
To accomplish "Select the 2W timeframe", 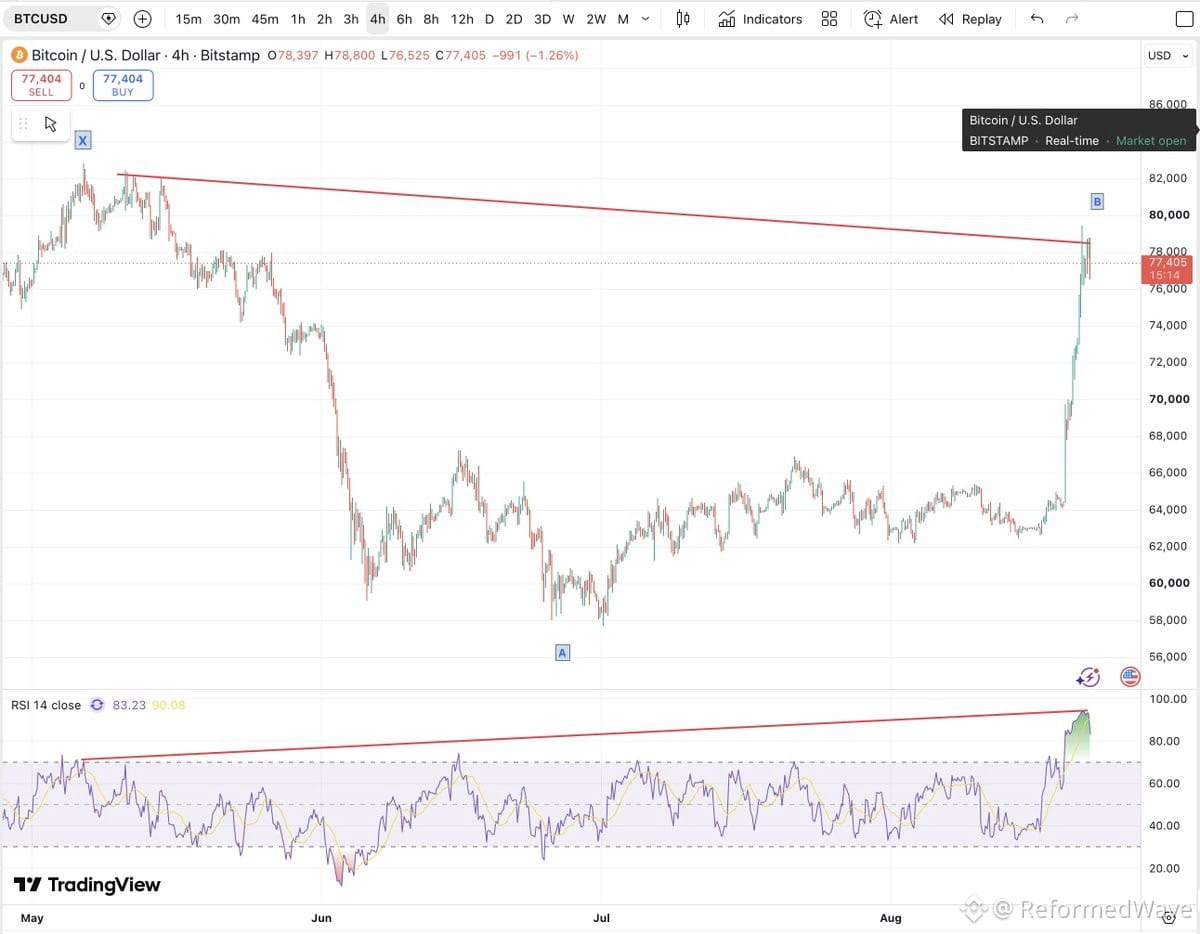I will tap(596, 19).
